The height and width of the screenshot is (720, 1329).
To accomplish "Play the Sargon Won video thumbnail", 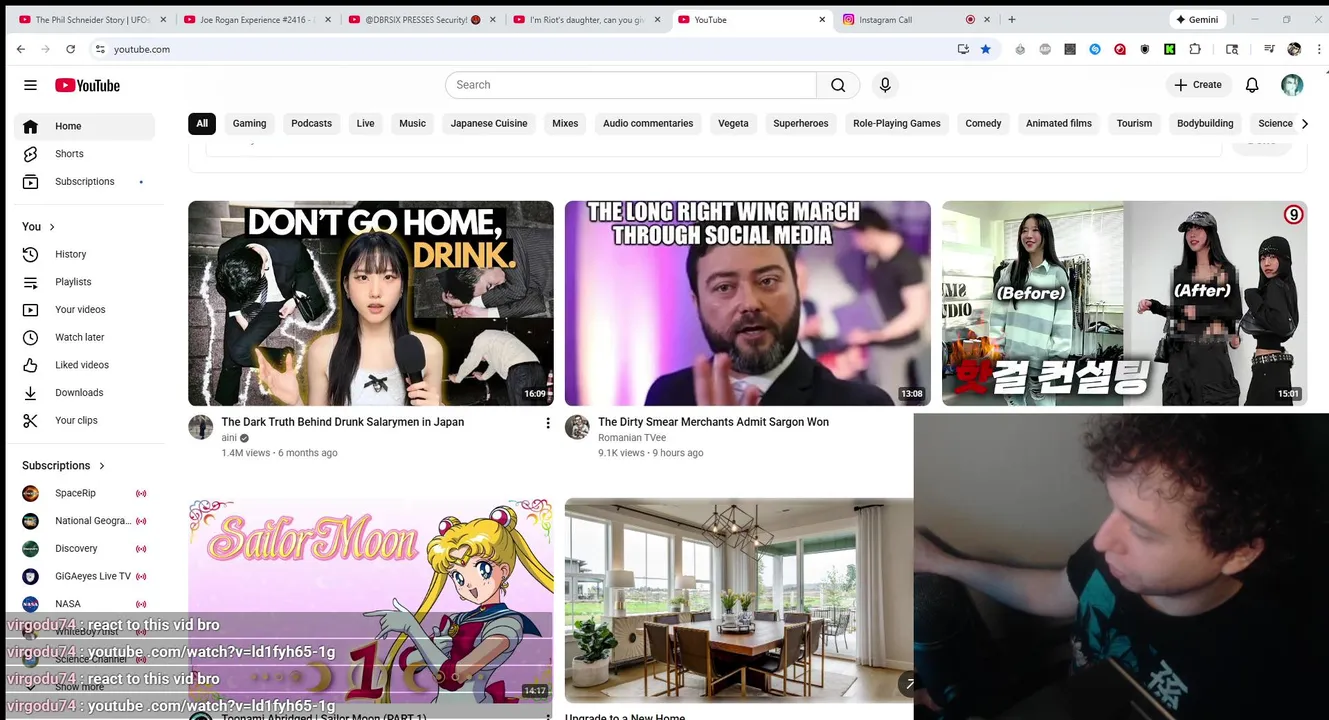I will click(747, 303).
